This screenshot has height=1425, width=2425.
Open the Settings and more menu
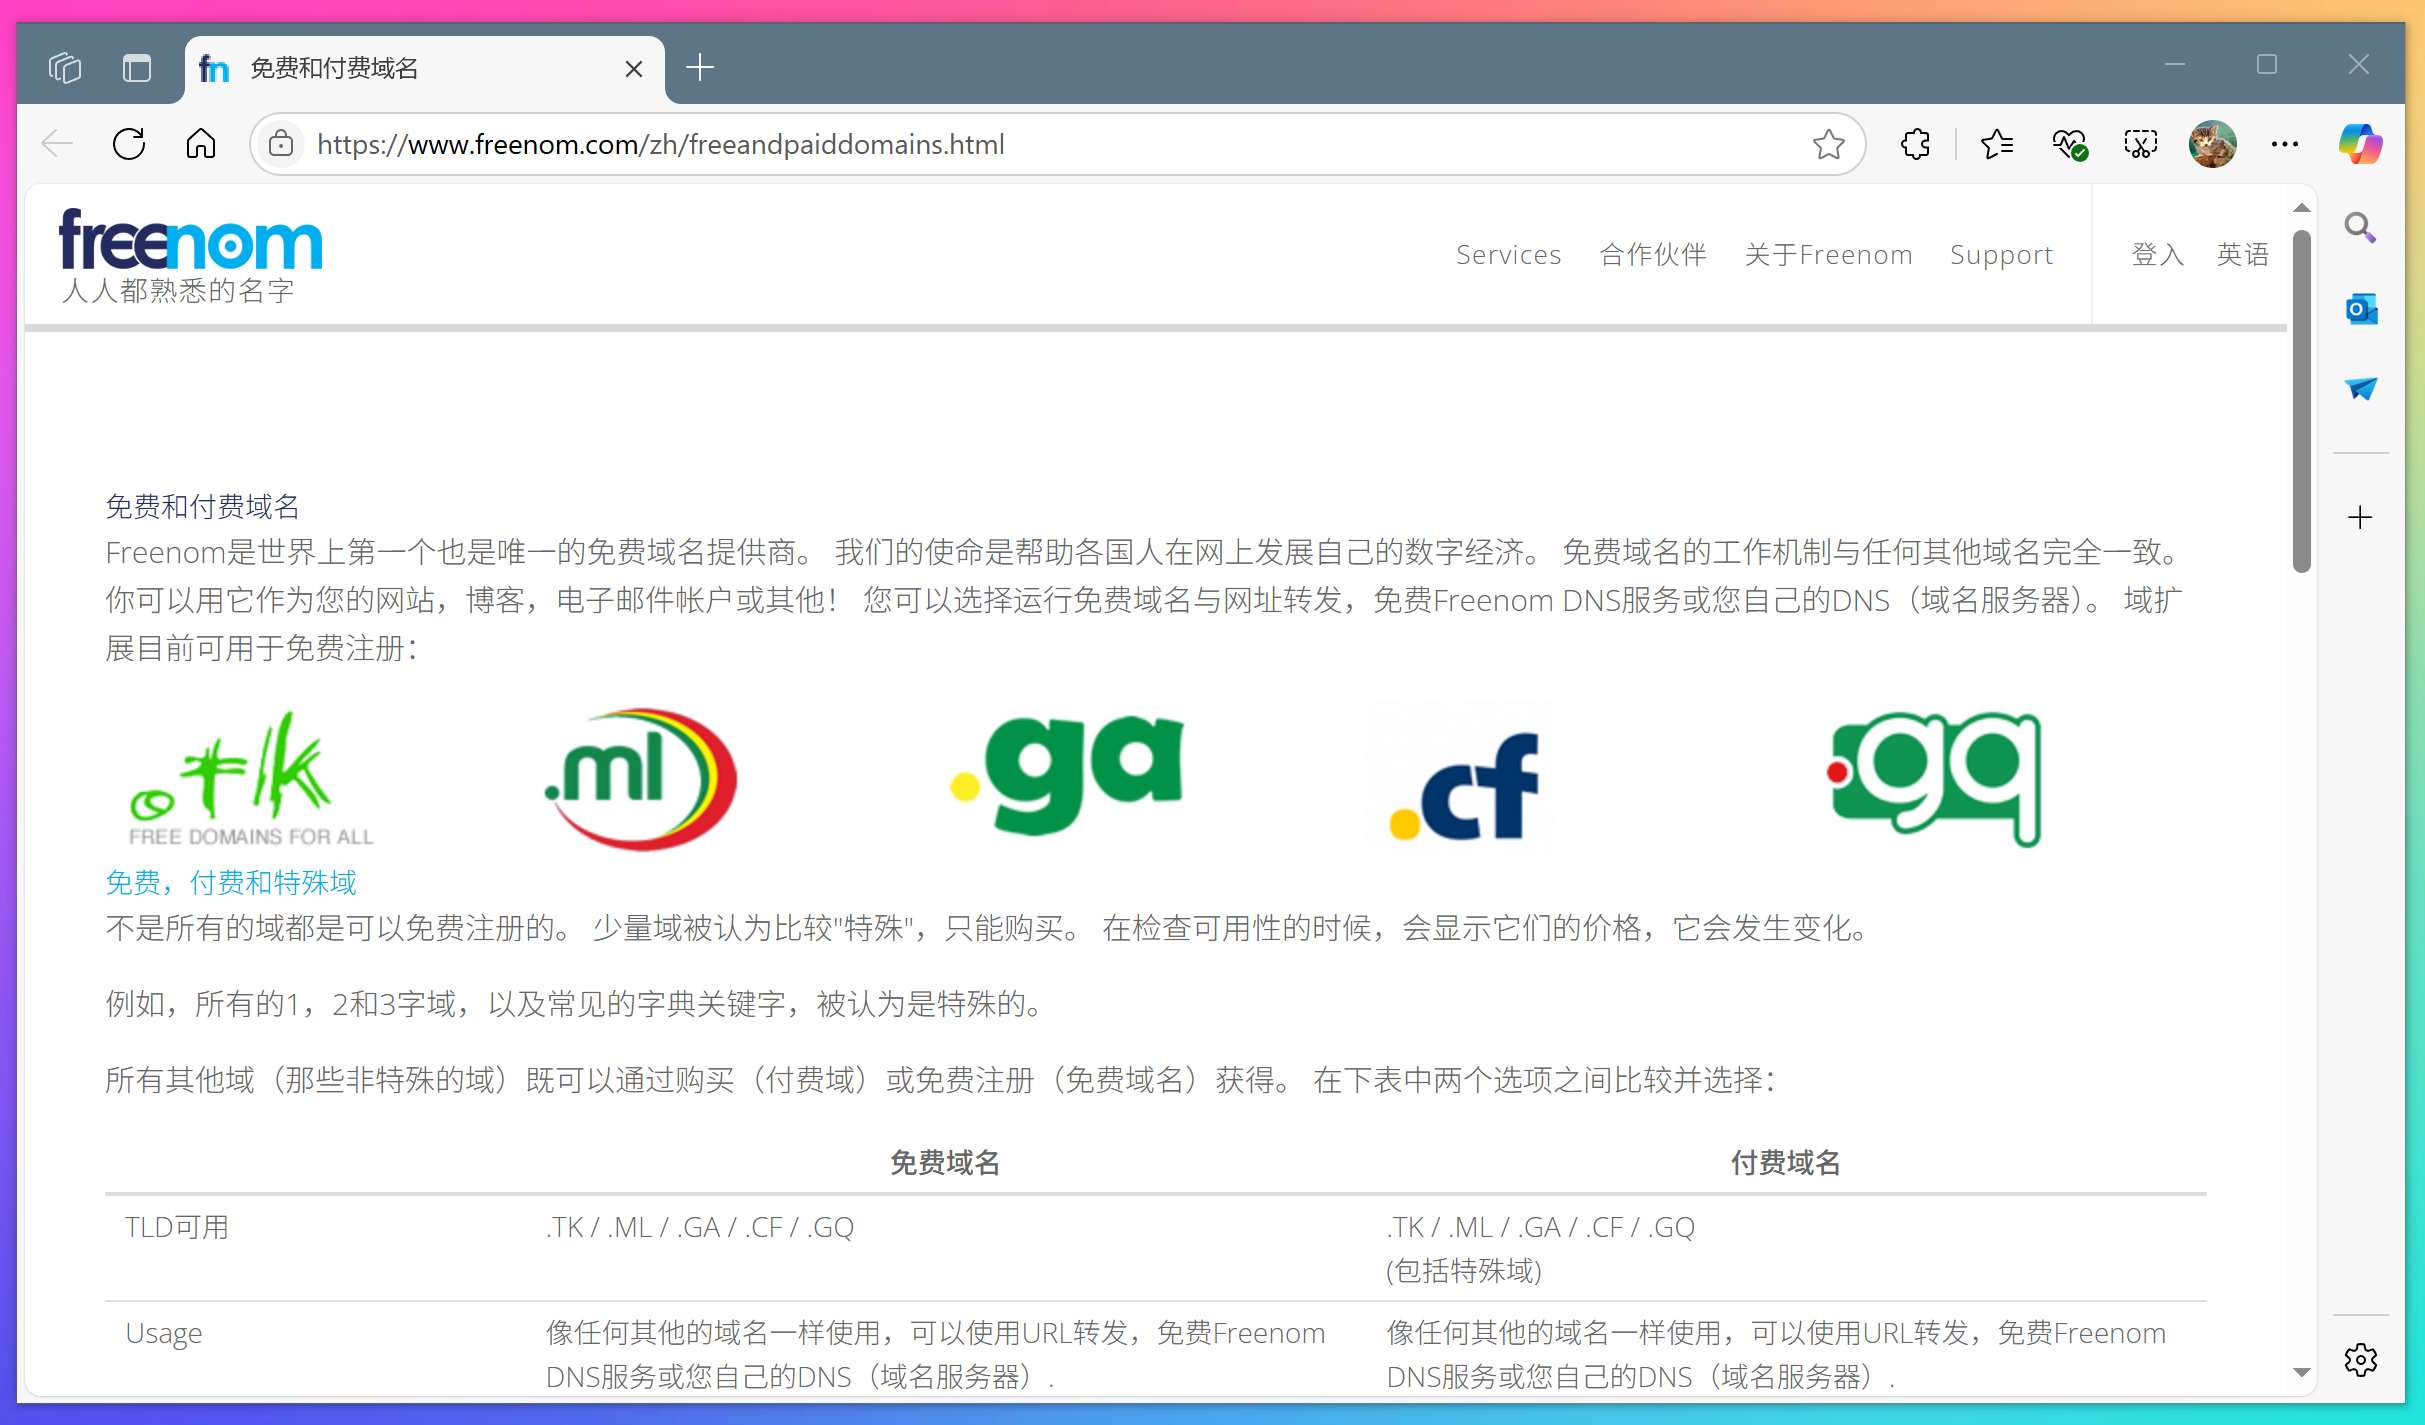click(x=2285, y=143)
